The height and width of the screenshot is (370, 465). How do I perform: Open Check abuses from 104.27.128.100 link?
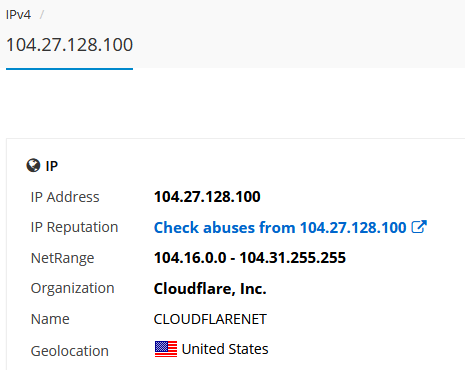(x=280, y=228)
